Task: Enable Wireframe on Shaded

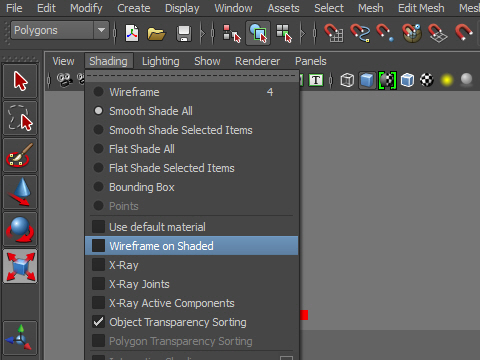Action: (192, 246)
